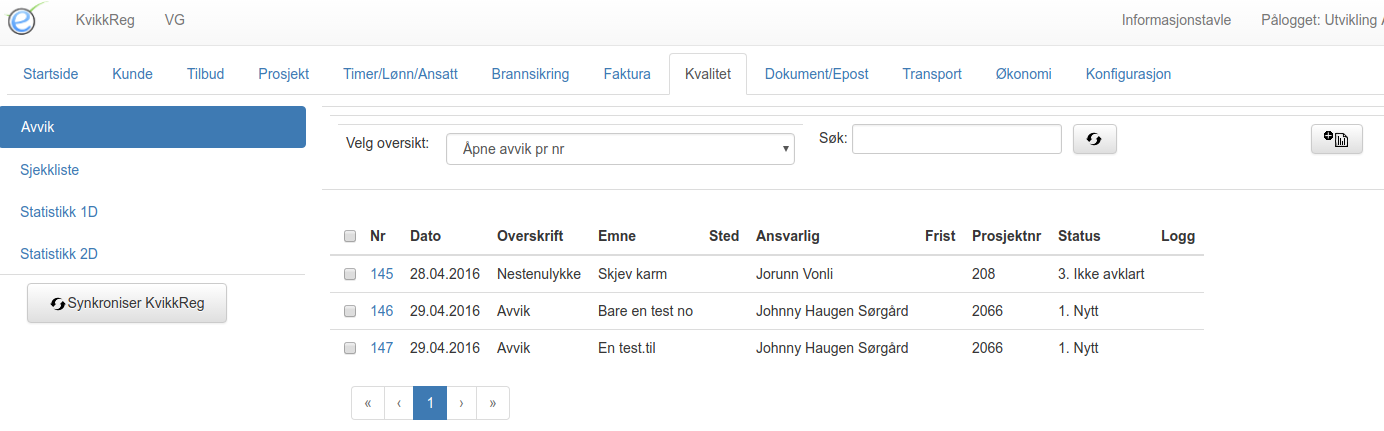The width and height of the screenshot is (1384, 431).
Task: Select the Timer/Lønn/Ansatt tab
Action: pyautogui.click(x=400, y=74)
